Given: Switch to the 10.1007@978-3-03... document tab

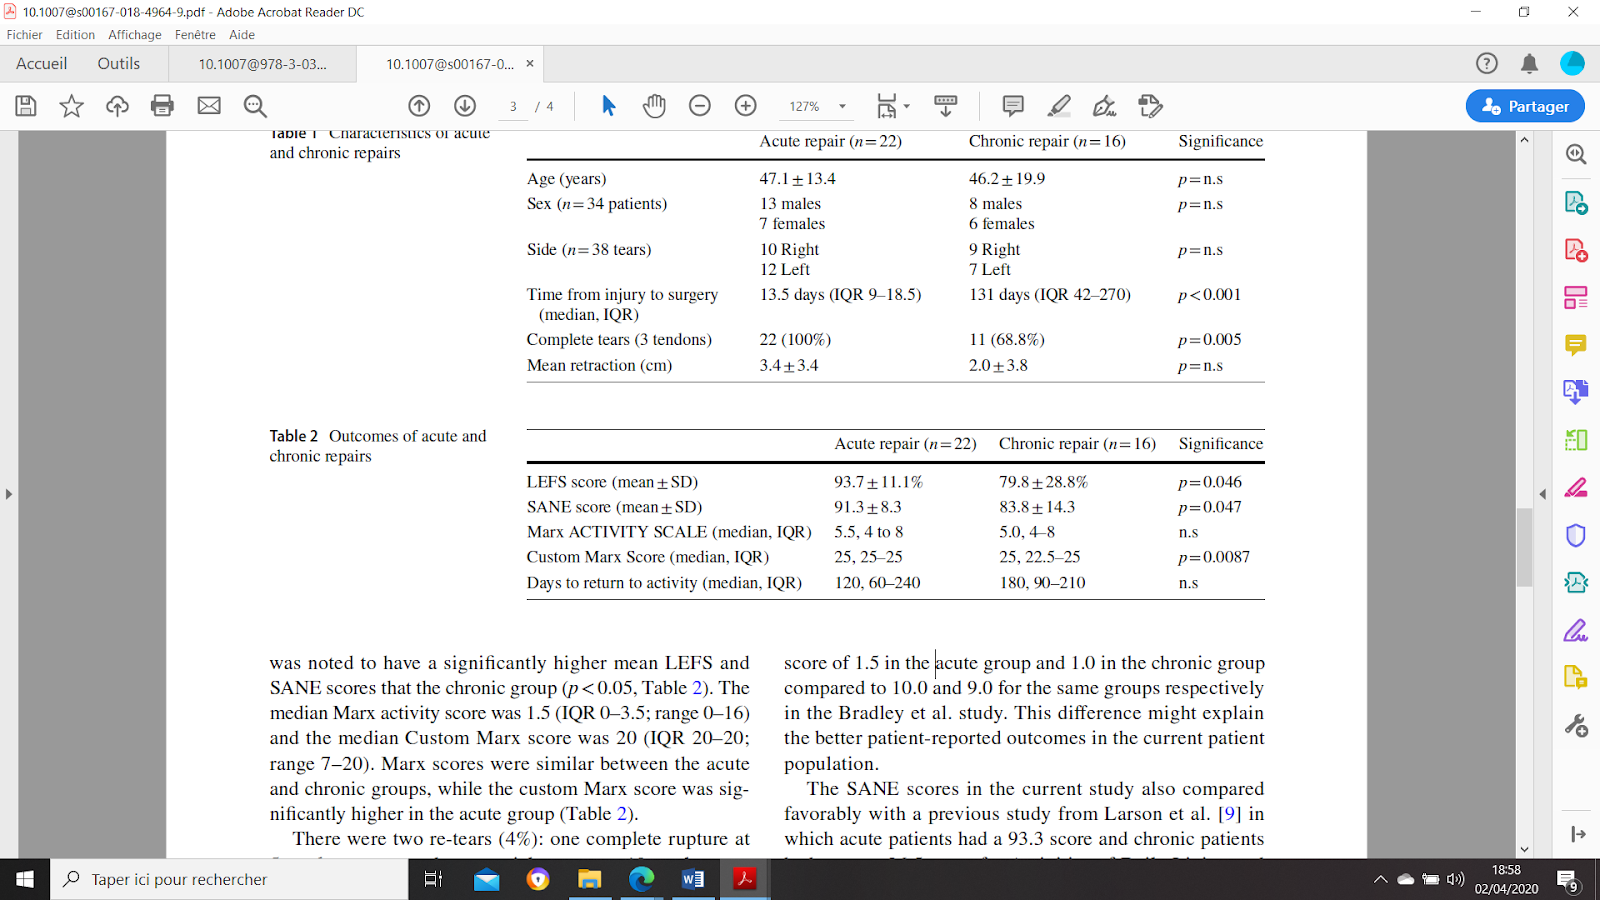Looking at the screenshot, I should 262,64.
